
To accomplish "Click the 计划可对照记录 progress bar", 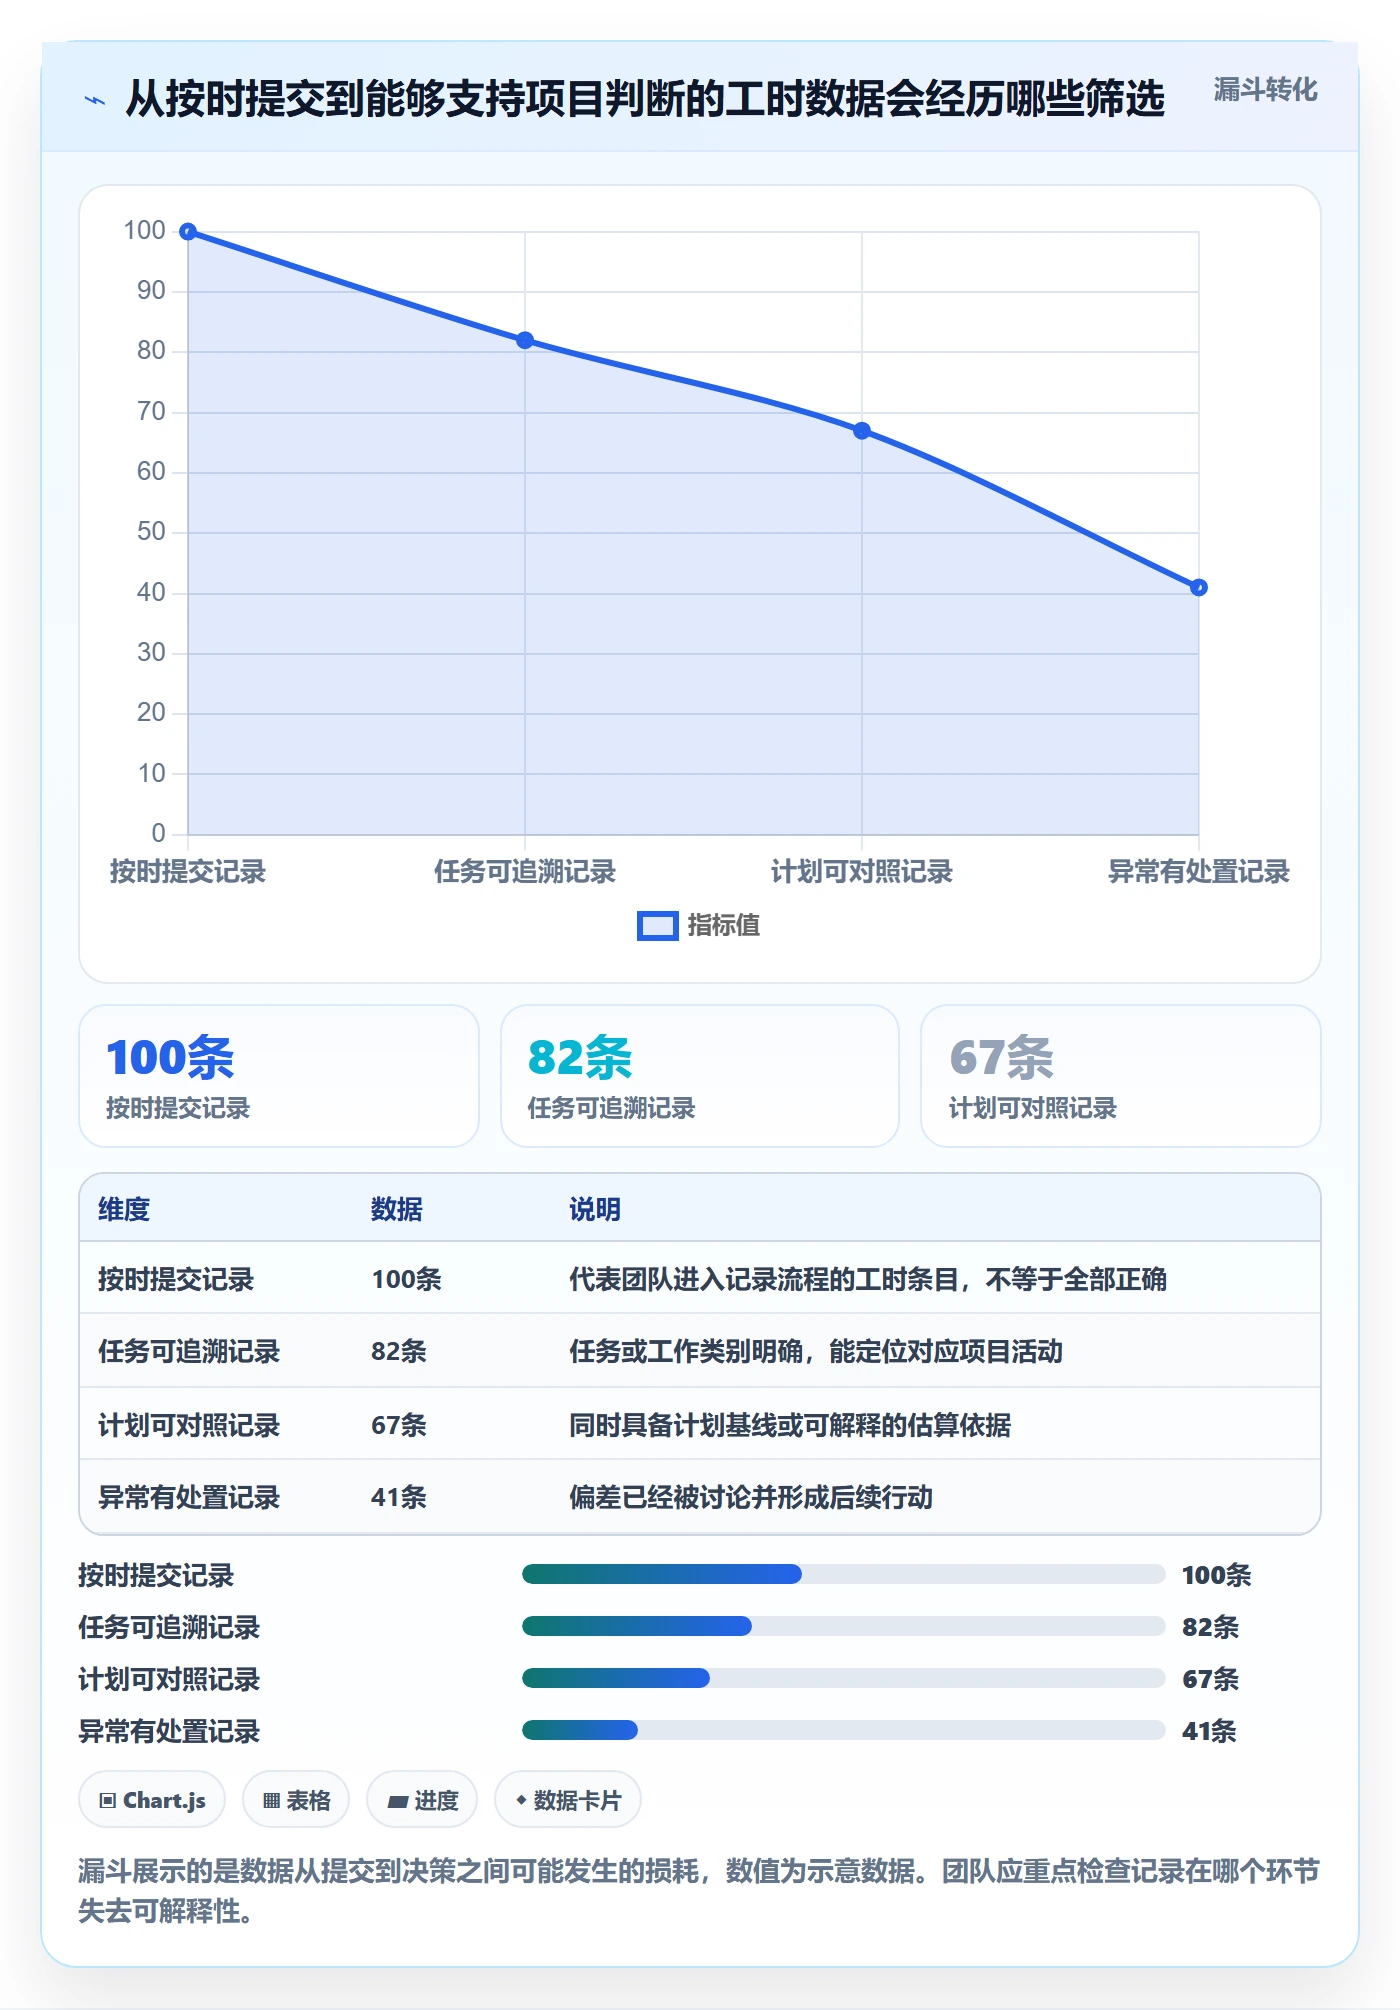I will pos(843,1679).
